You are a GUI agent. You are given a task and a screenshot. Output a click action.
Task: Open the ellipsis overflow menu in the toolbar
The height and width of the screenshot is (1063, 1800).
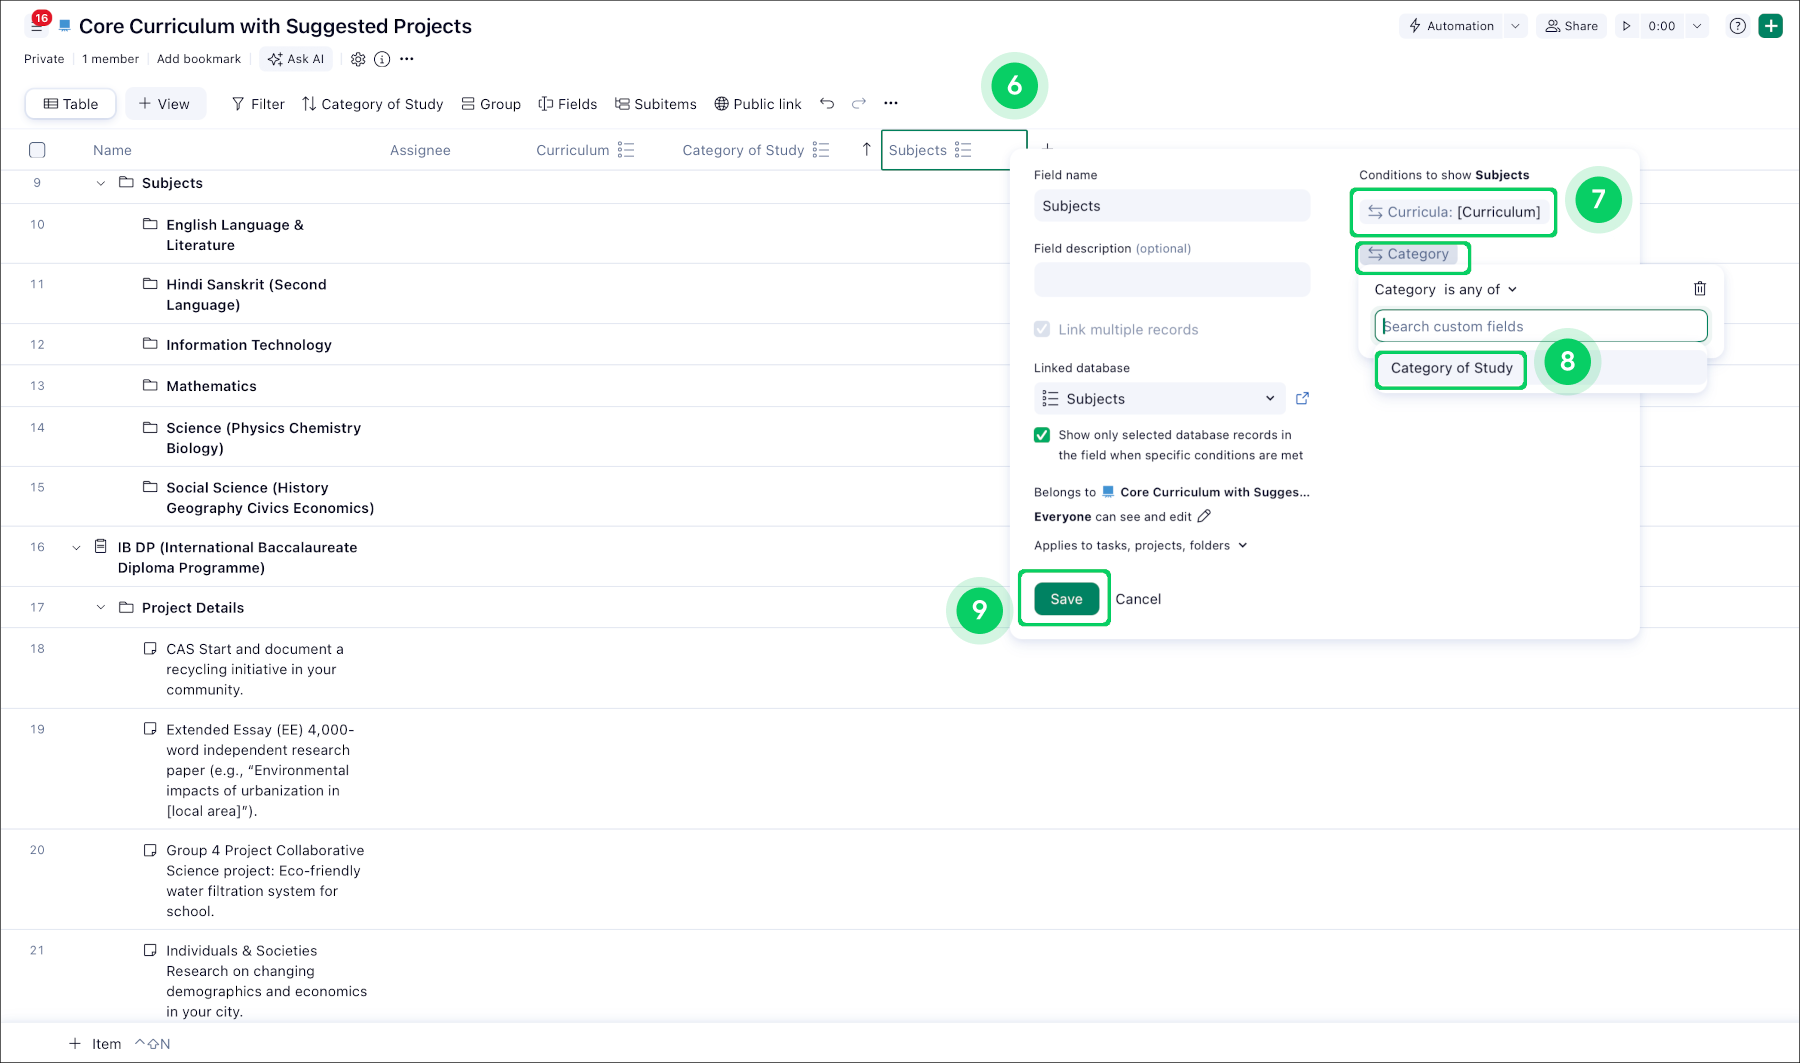pyautogui.click(x=891, y=102)
